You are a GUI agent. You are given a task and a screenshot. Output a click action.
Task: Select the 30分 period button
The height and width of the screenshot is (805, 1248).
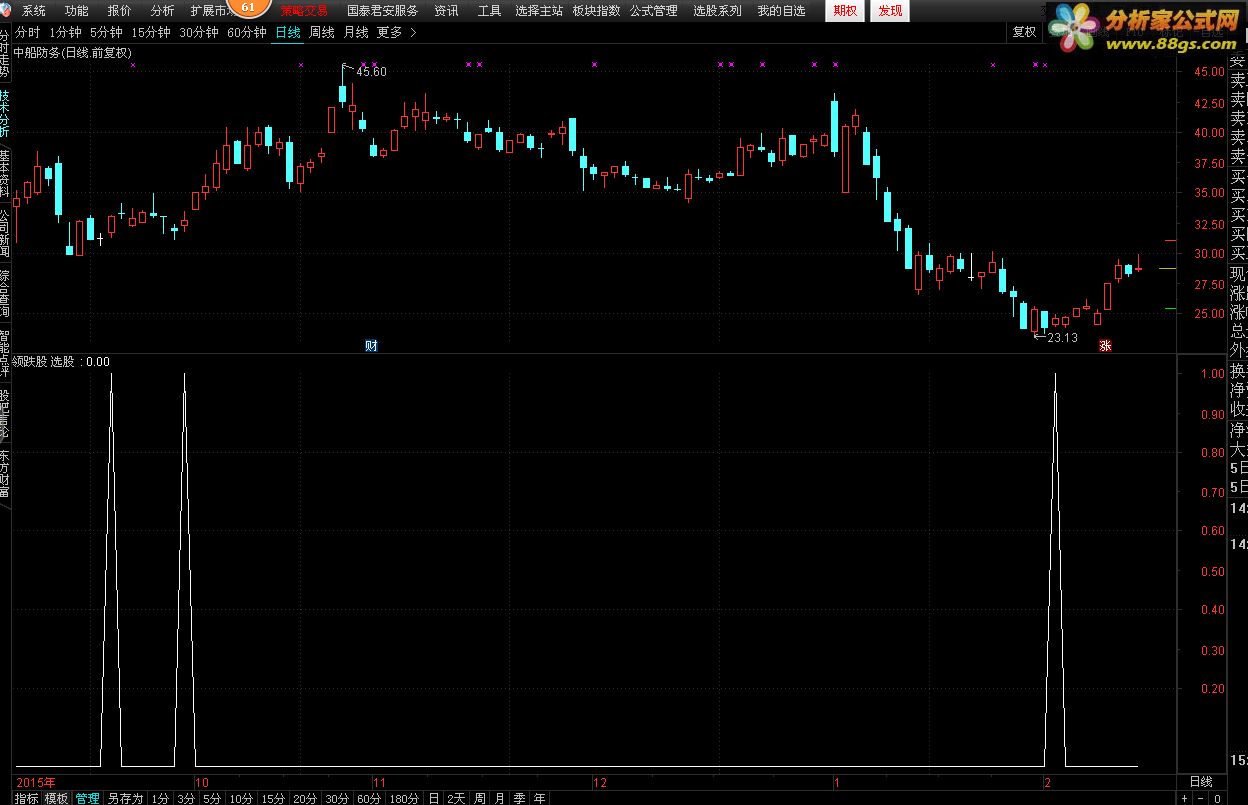pos(337,798)
